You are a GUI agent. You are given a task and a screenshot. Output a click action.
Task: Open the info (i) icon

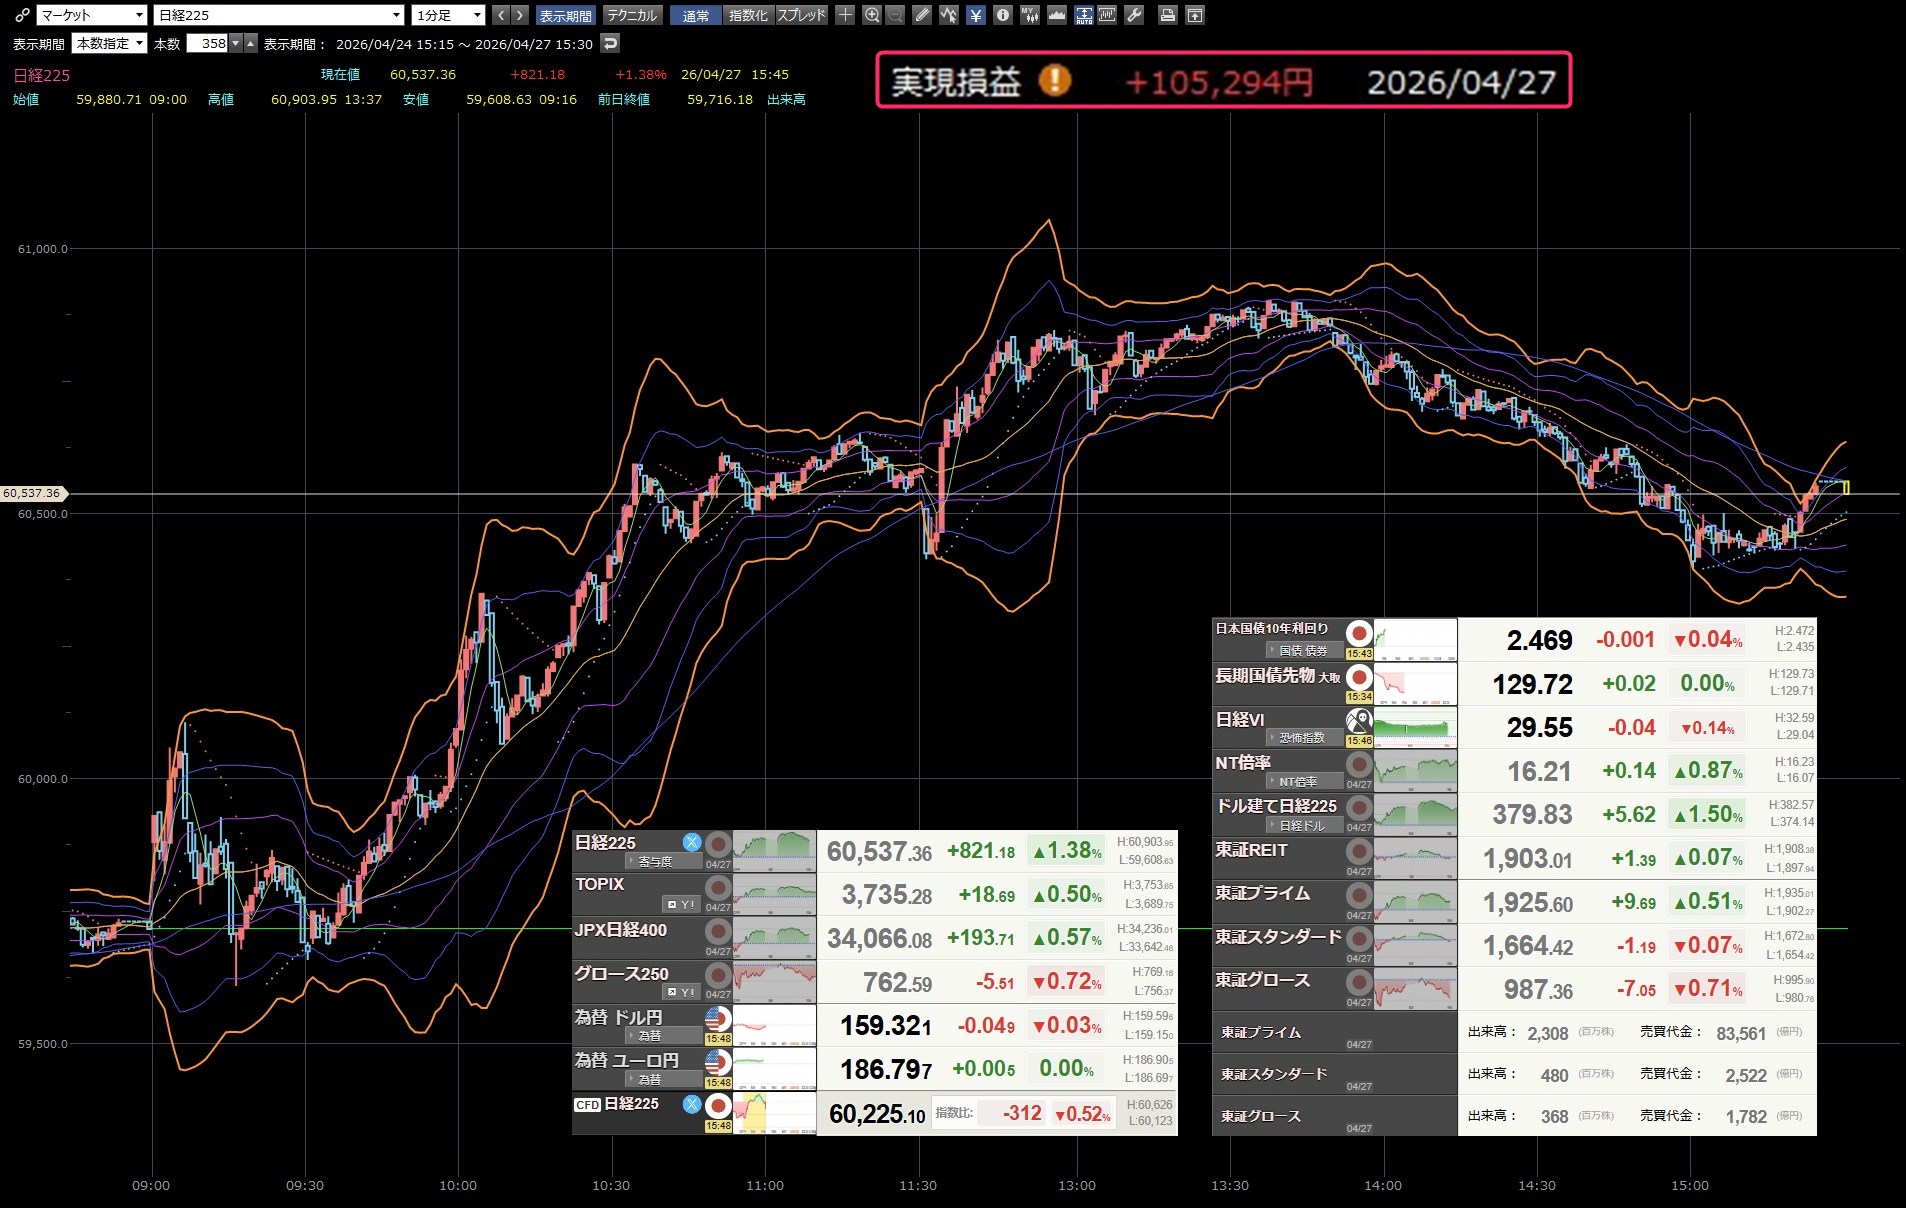point(1003,15)
